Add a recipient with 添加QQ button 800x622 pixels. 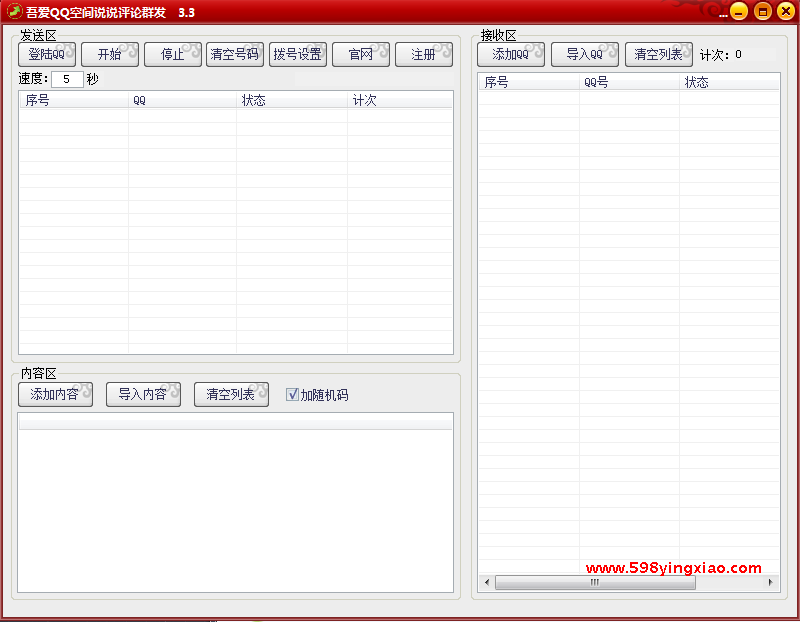(x=511, y=54)
